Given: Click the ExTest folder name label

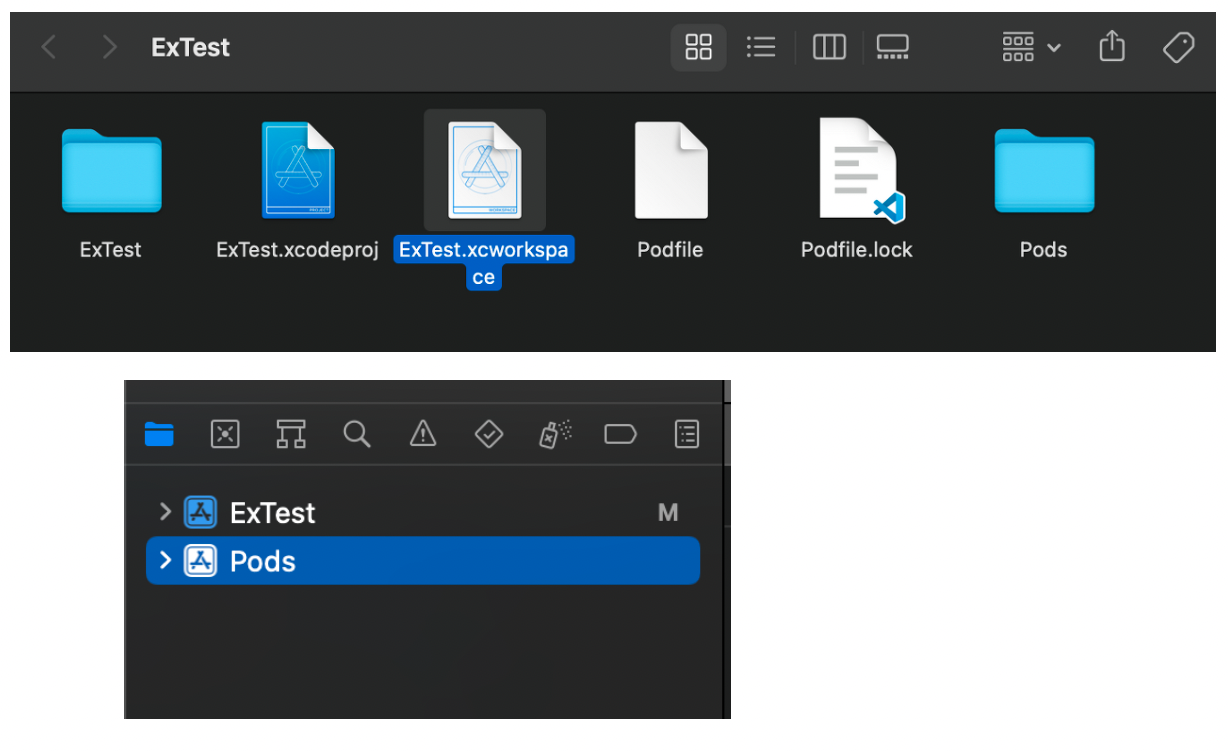Looking at the screenshot, I should click(x=110, y=250).
